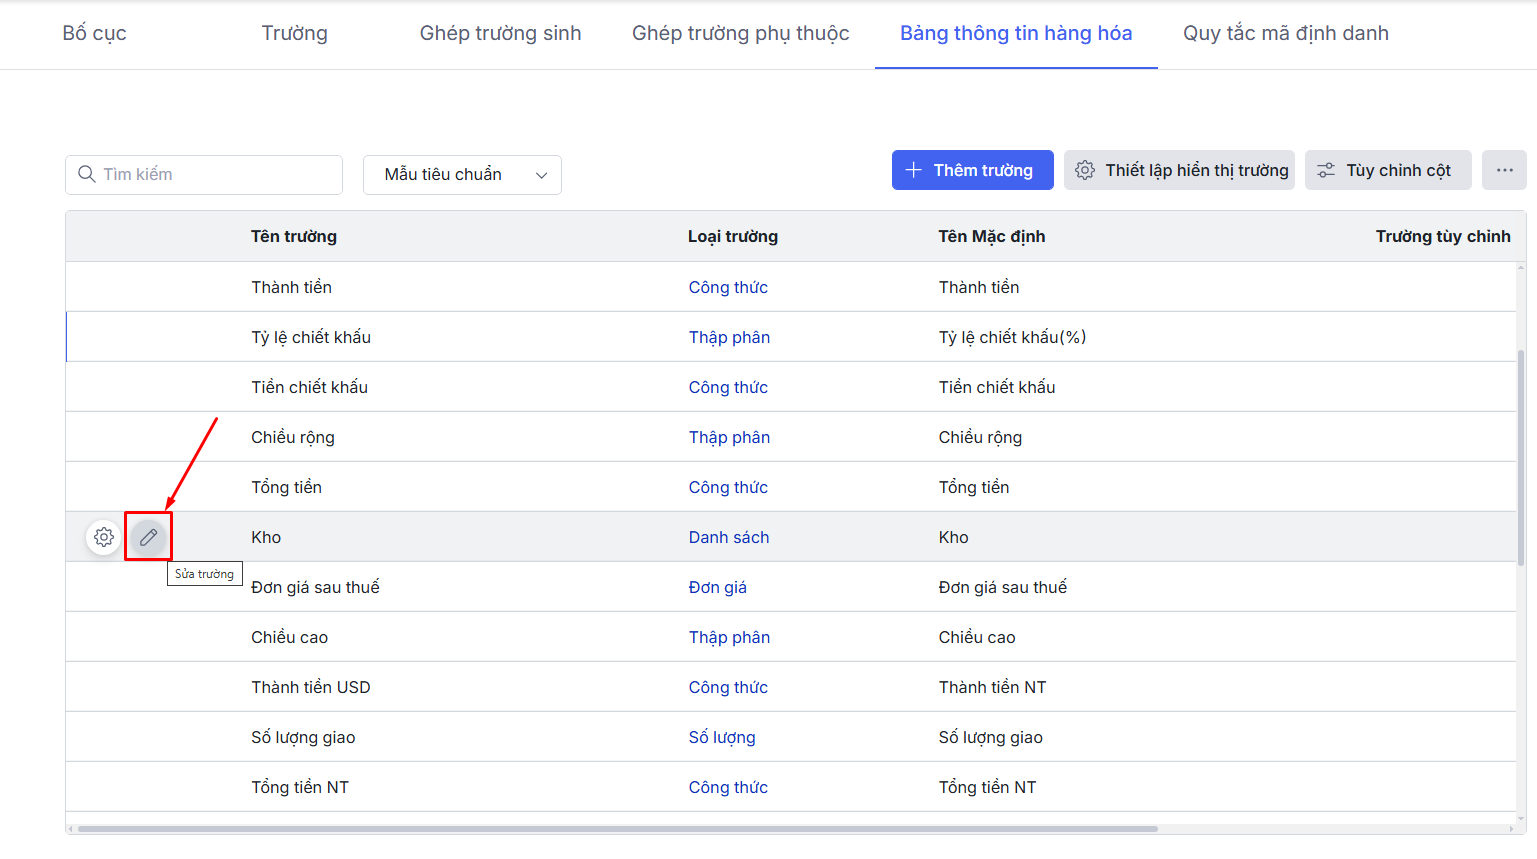Viewport: 1537px width, 859px height.
Task: Click the pencil edit icon on Kho row
Action: click(x=148, y=537)
